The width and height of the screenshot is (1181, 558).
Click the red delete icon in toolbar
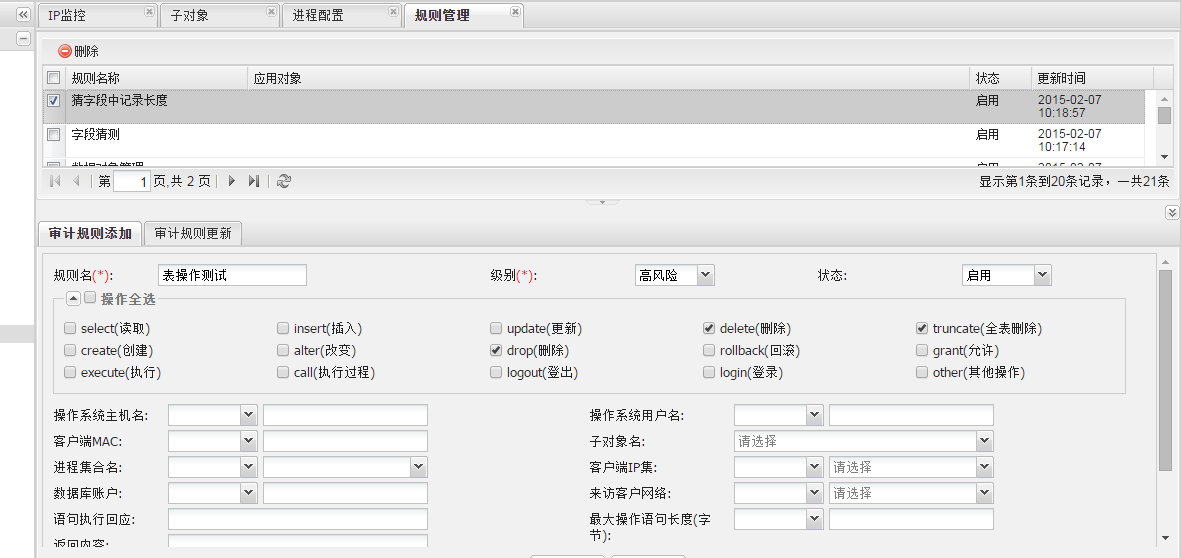click(x=65, y=51)
